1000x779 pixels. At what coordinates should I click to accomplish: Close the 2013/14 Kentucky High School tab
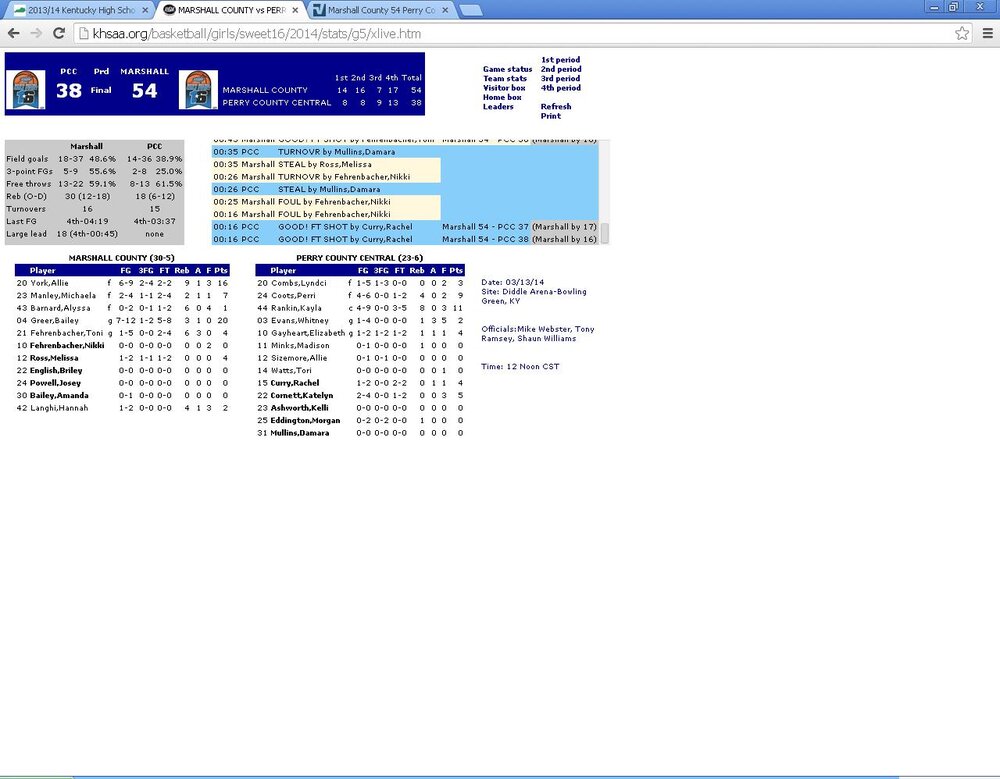coord(145,10)
